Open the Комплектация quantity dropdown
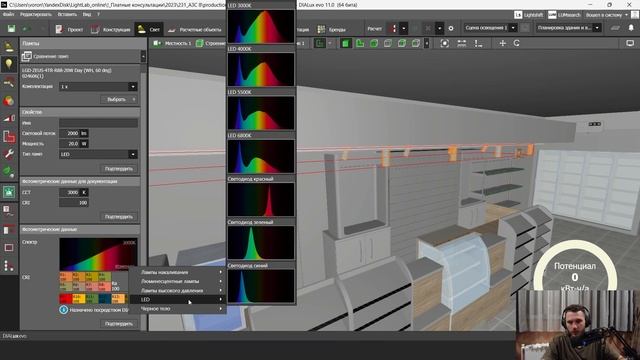 pyautogui.click(x=98, y=87)
